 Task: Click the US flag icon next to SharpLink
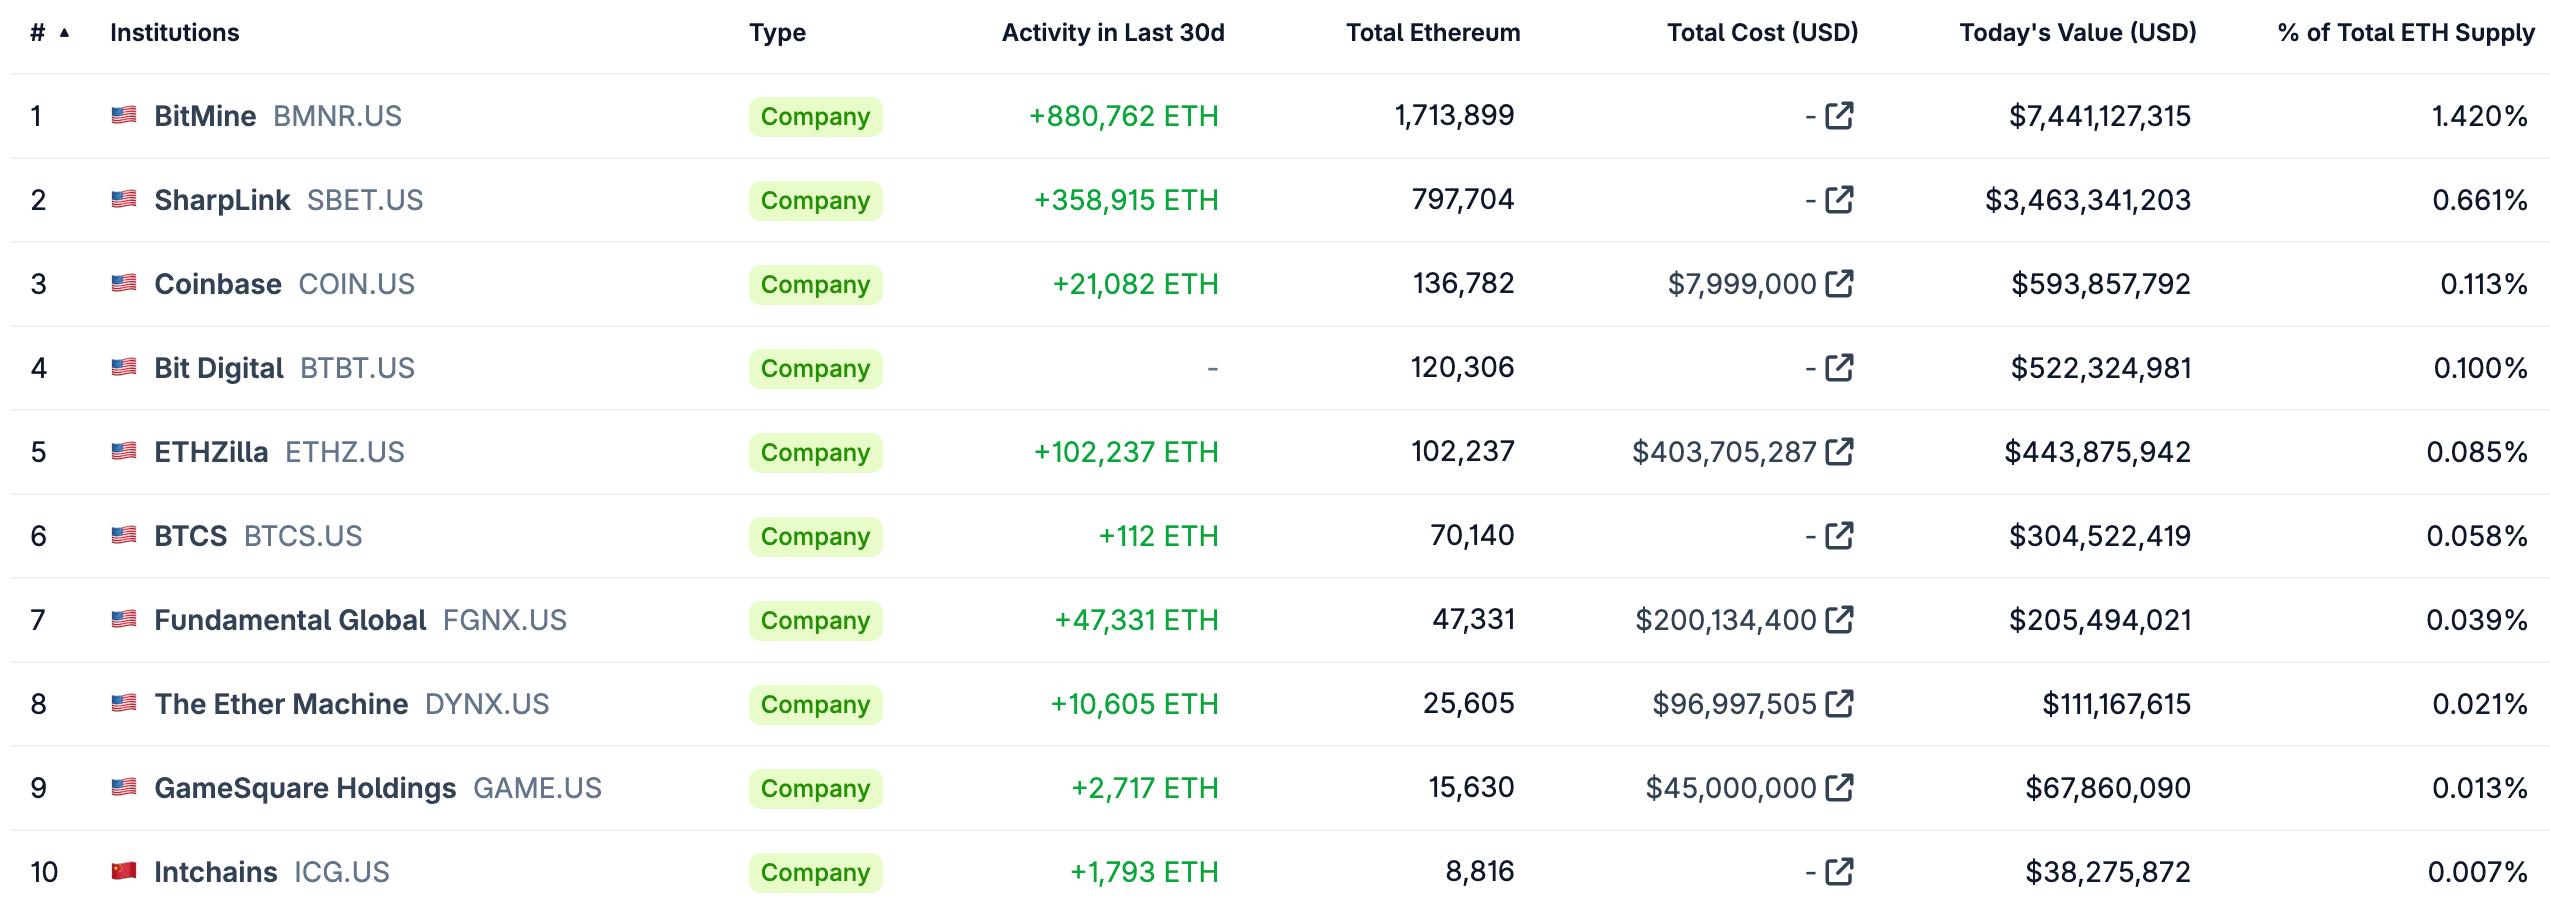pyautogui.click(x=124, y=200)
